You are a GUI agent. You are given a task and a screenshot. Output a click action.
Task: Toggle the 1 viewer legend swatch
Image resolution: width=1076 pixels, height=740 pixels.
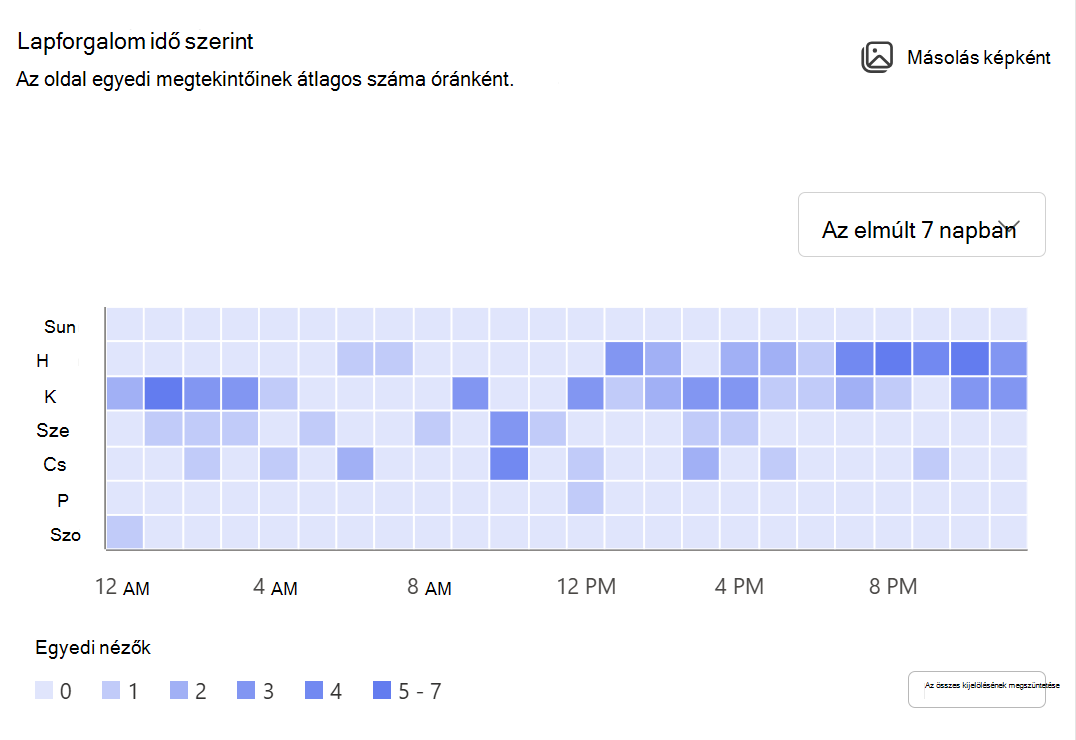(x=110, y=690)
